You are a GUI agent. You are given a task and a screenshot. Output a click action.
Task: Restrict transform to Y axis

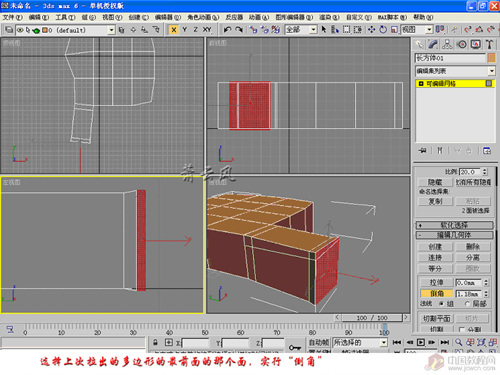(x=184, y=30)
